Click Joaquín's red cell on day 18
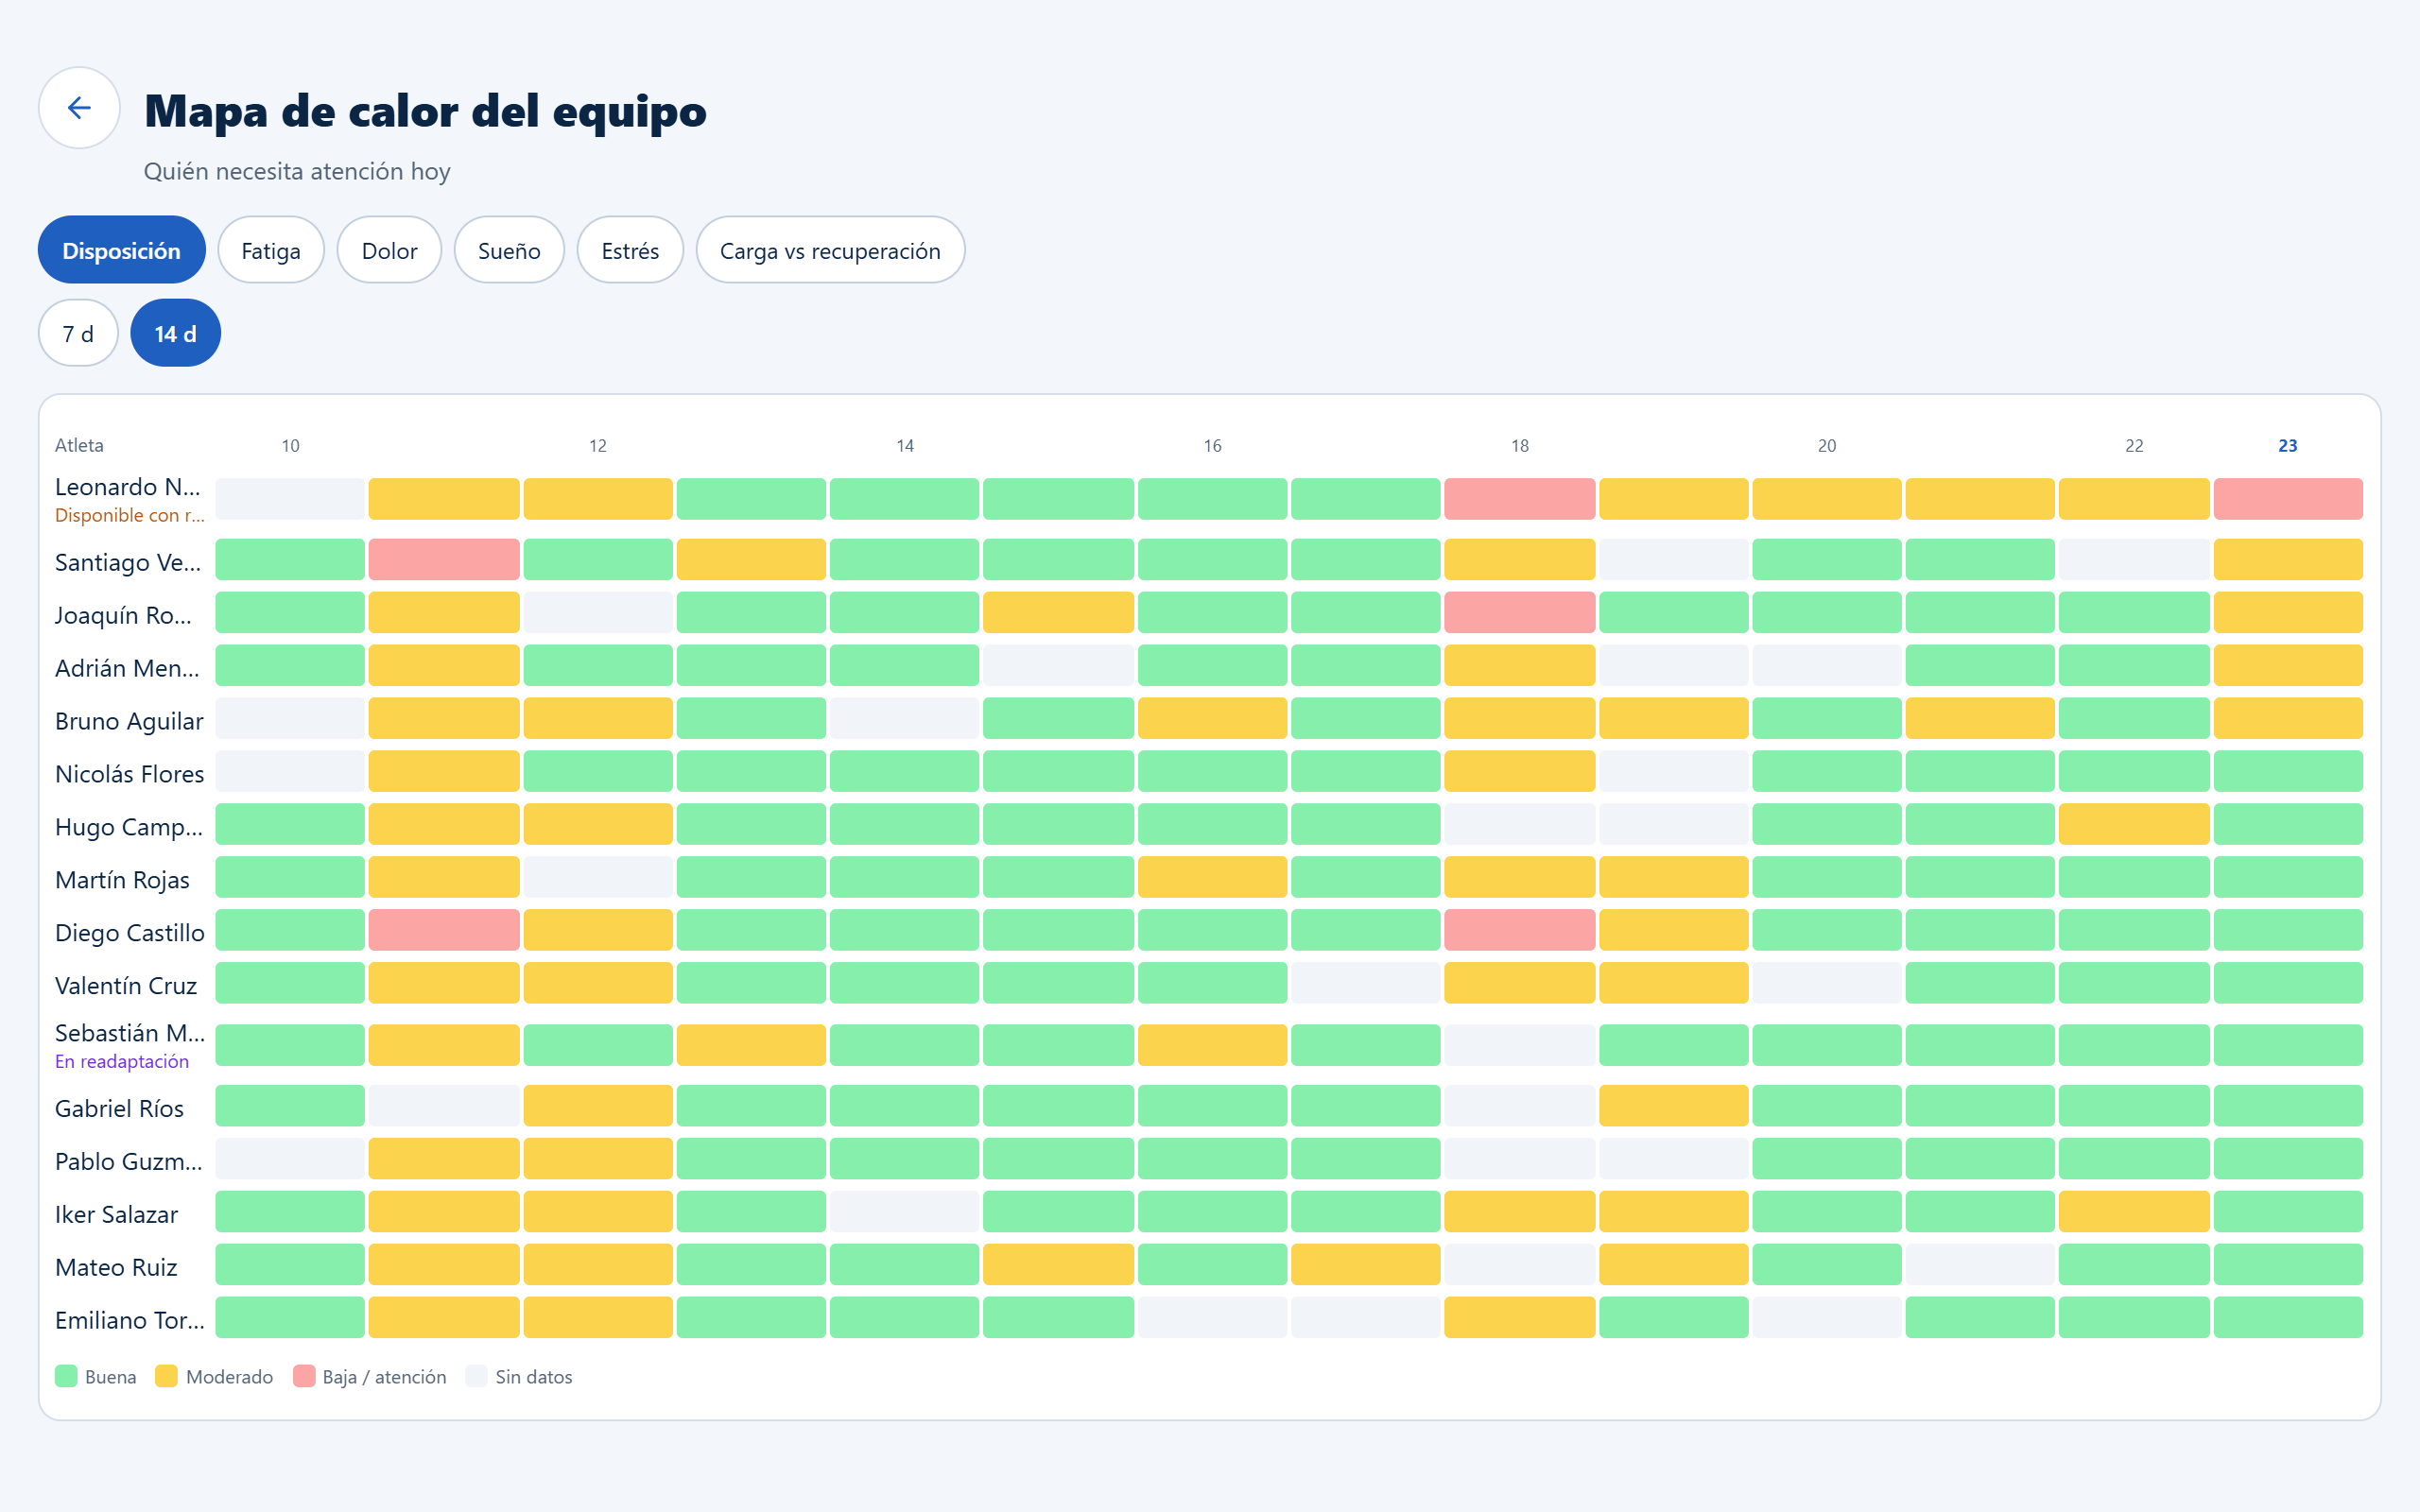The height and width of the screenshot is (1512, 2420). [x=1519, y=612]
